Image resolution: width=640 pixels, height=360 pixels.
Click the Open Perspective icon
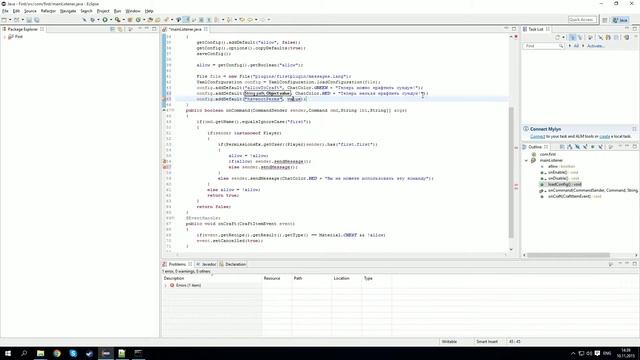(x=605, y=20)
